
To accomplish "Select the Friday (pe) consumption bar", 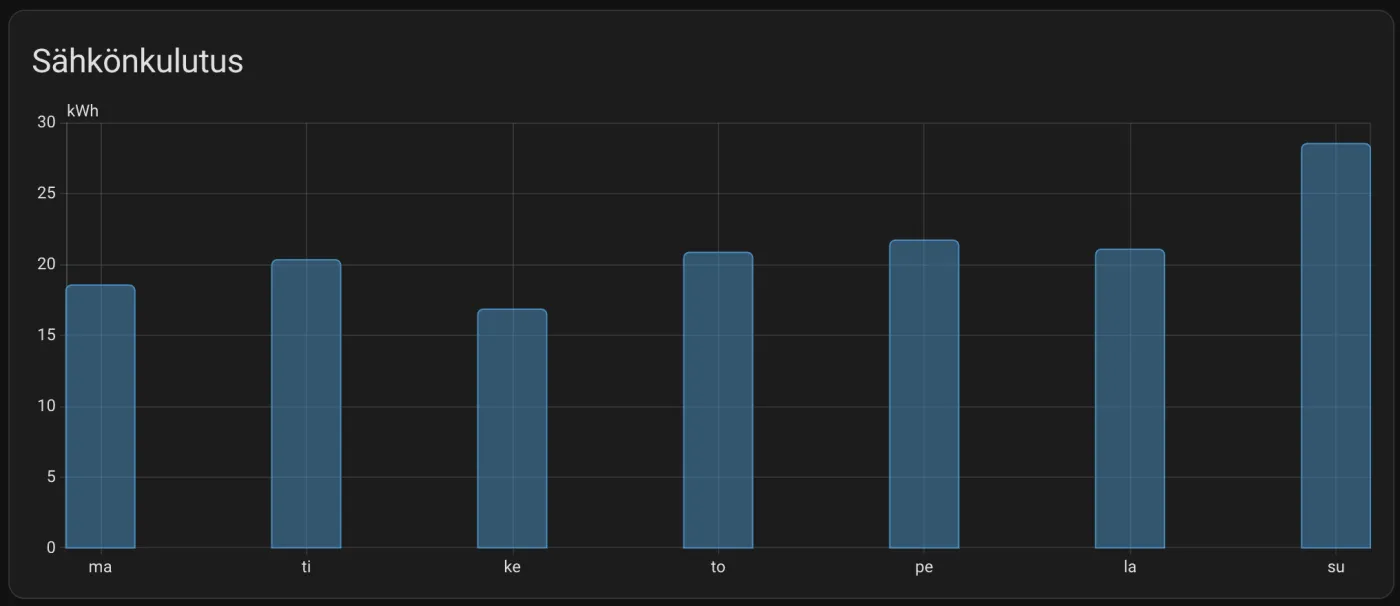I will pyautogui.click(x=924, y=394).
